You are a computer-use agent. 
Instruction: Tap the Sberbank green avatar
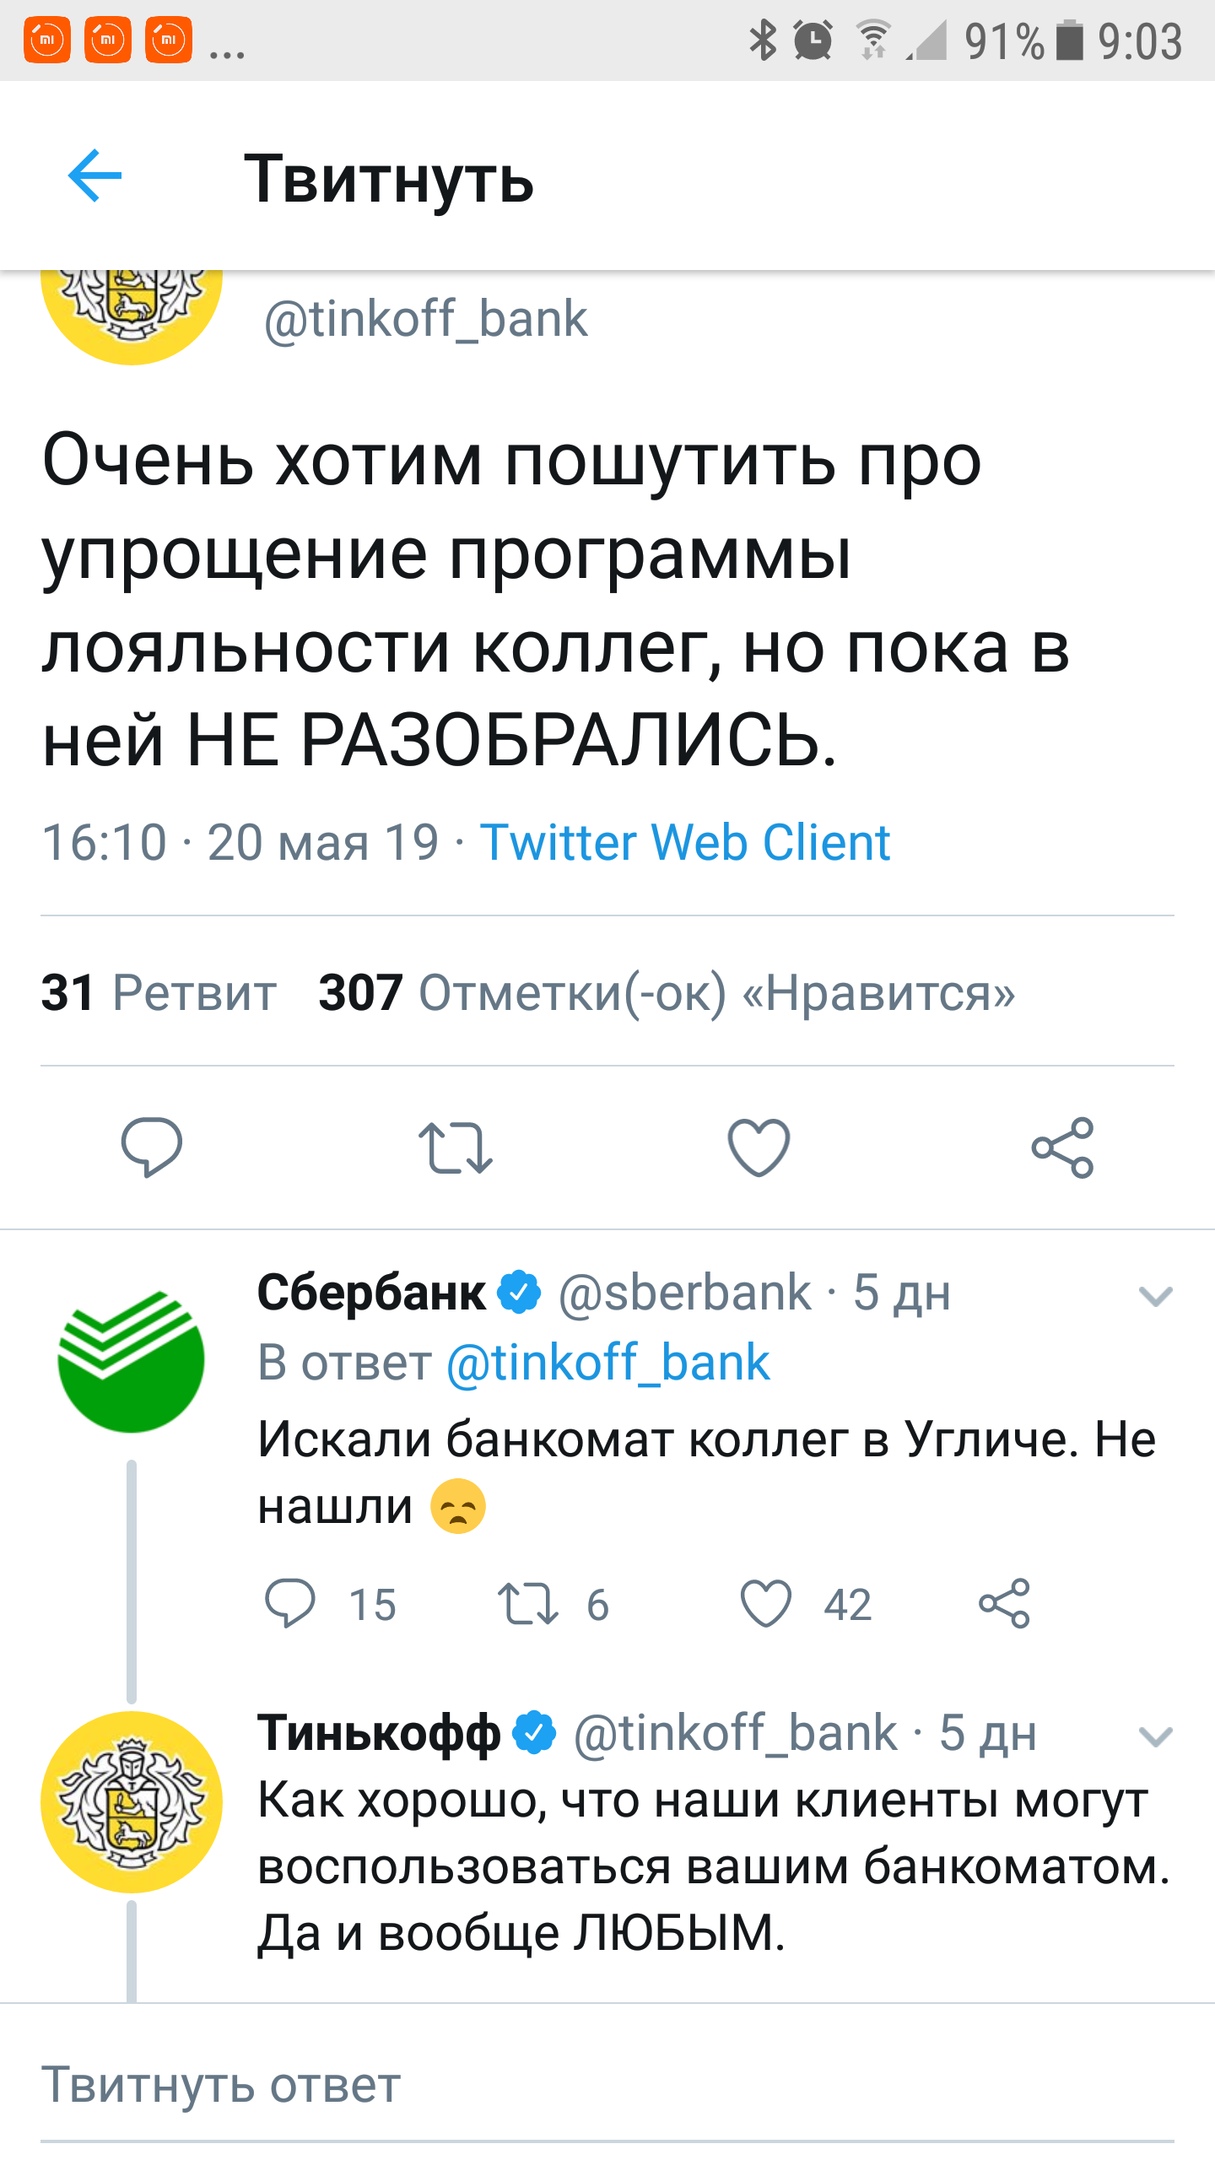click(131, 1361)
